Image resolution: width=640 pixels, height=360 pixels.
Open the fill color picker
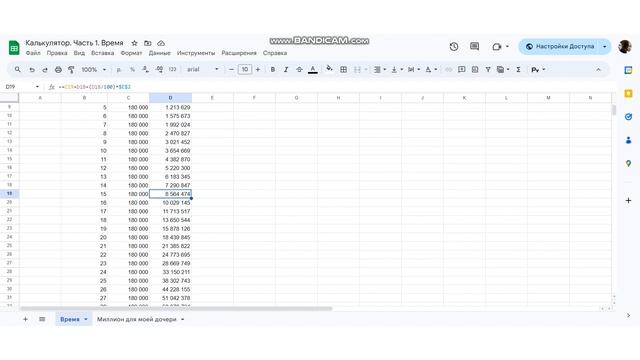(329, 69)
